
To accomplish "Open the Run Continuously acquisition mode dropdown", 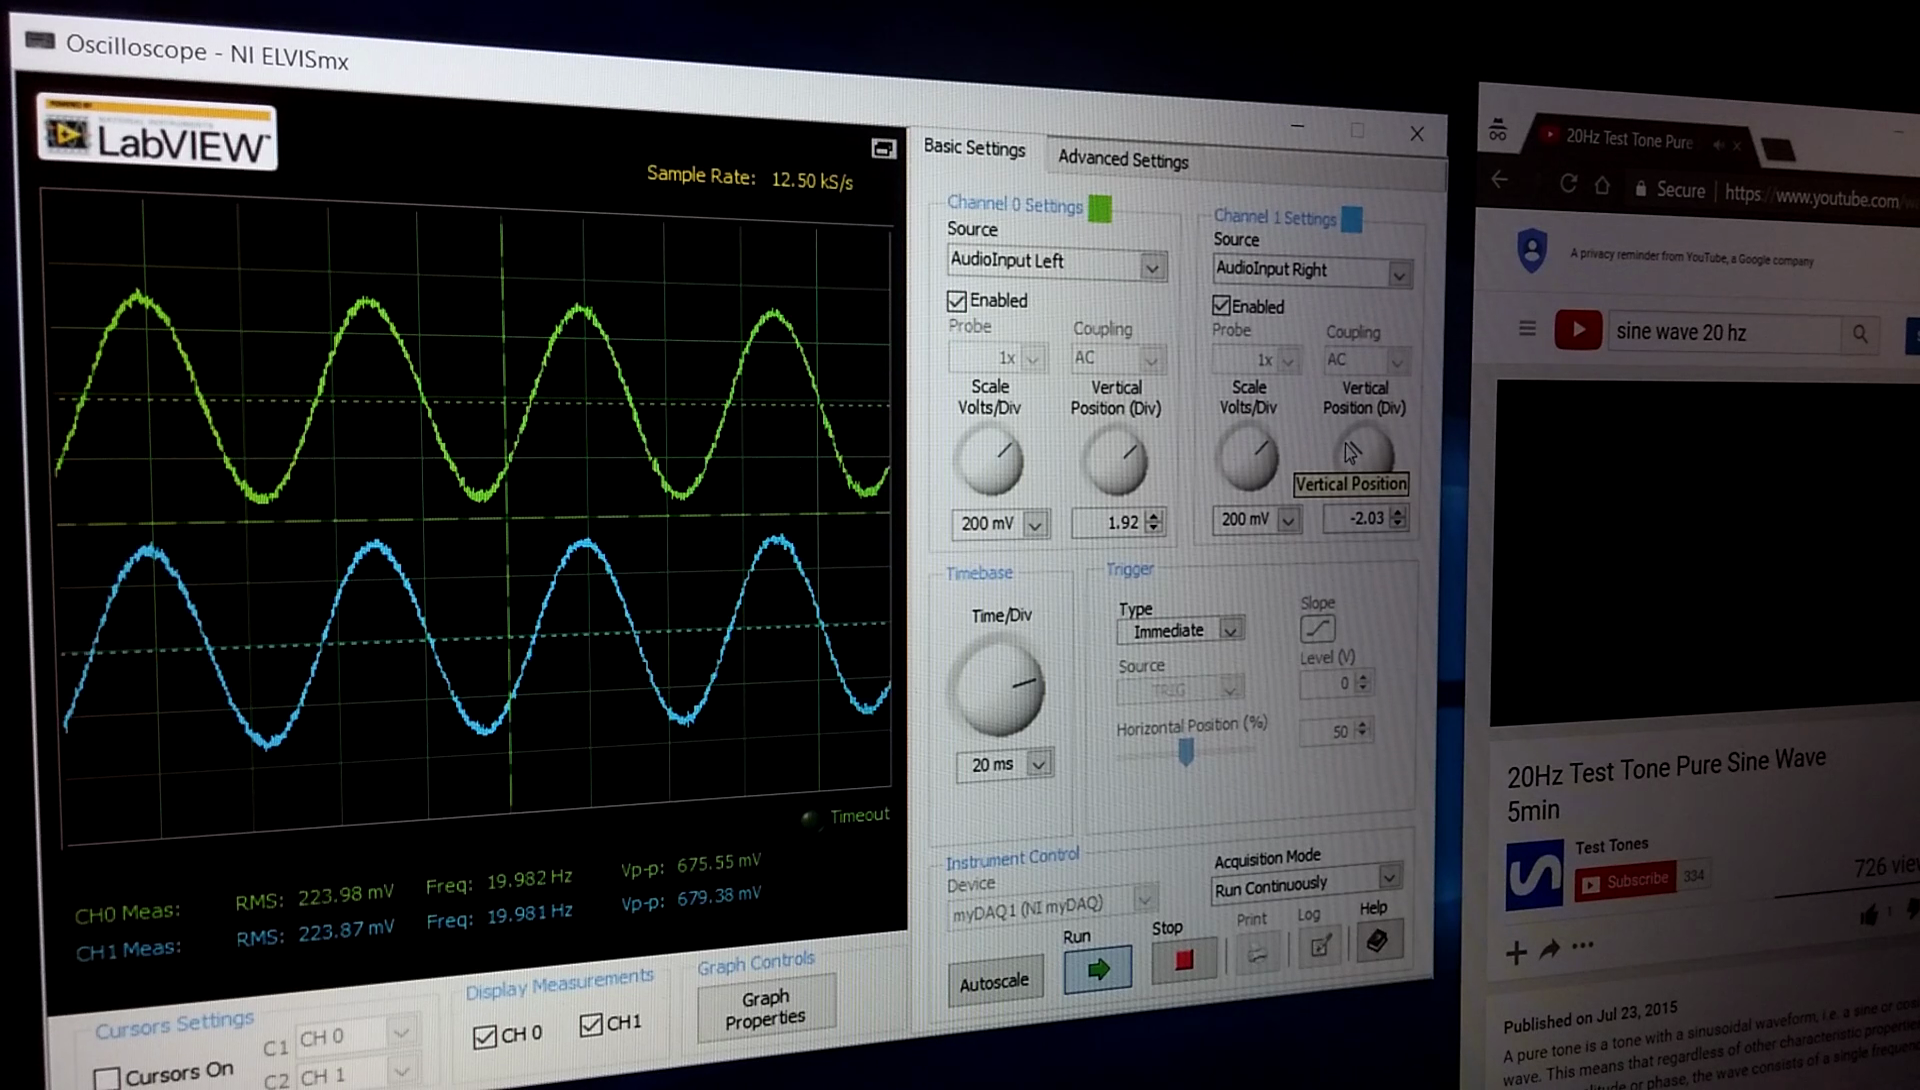I will pos(1389,877).
